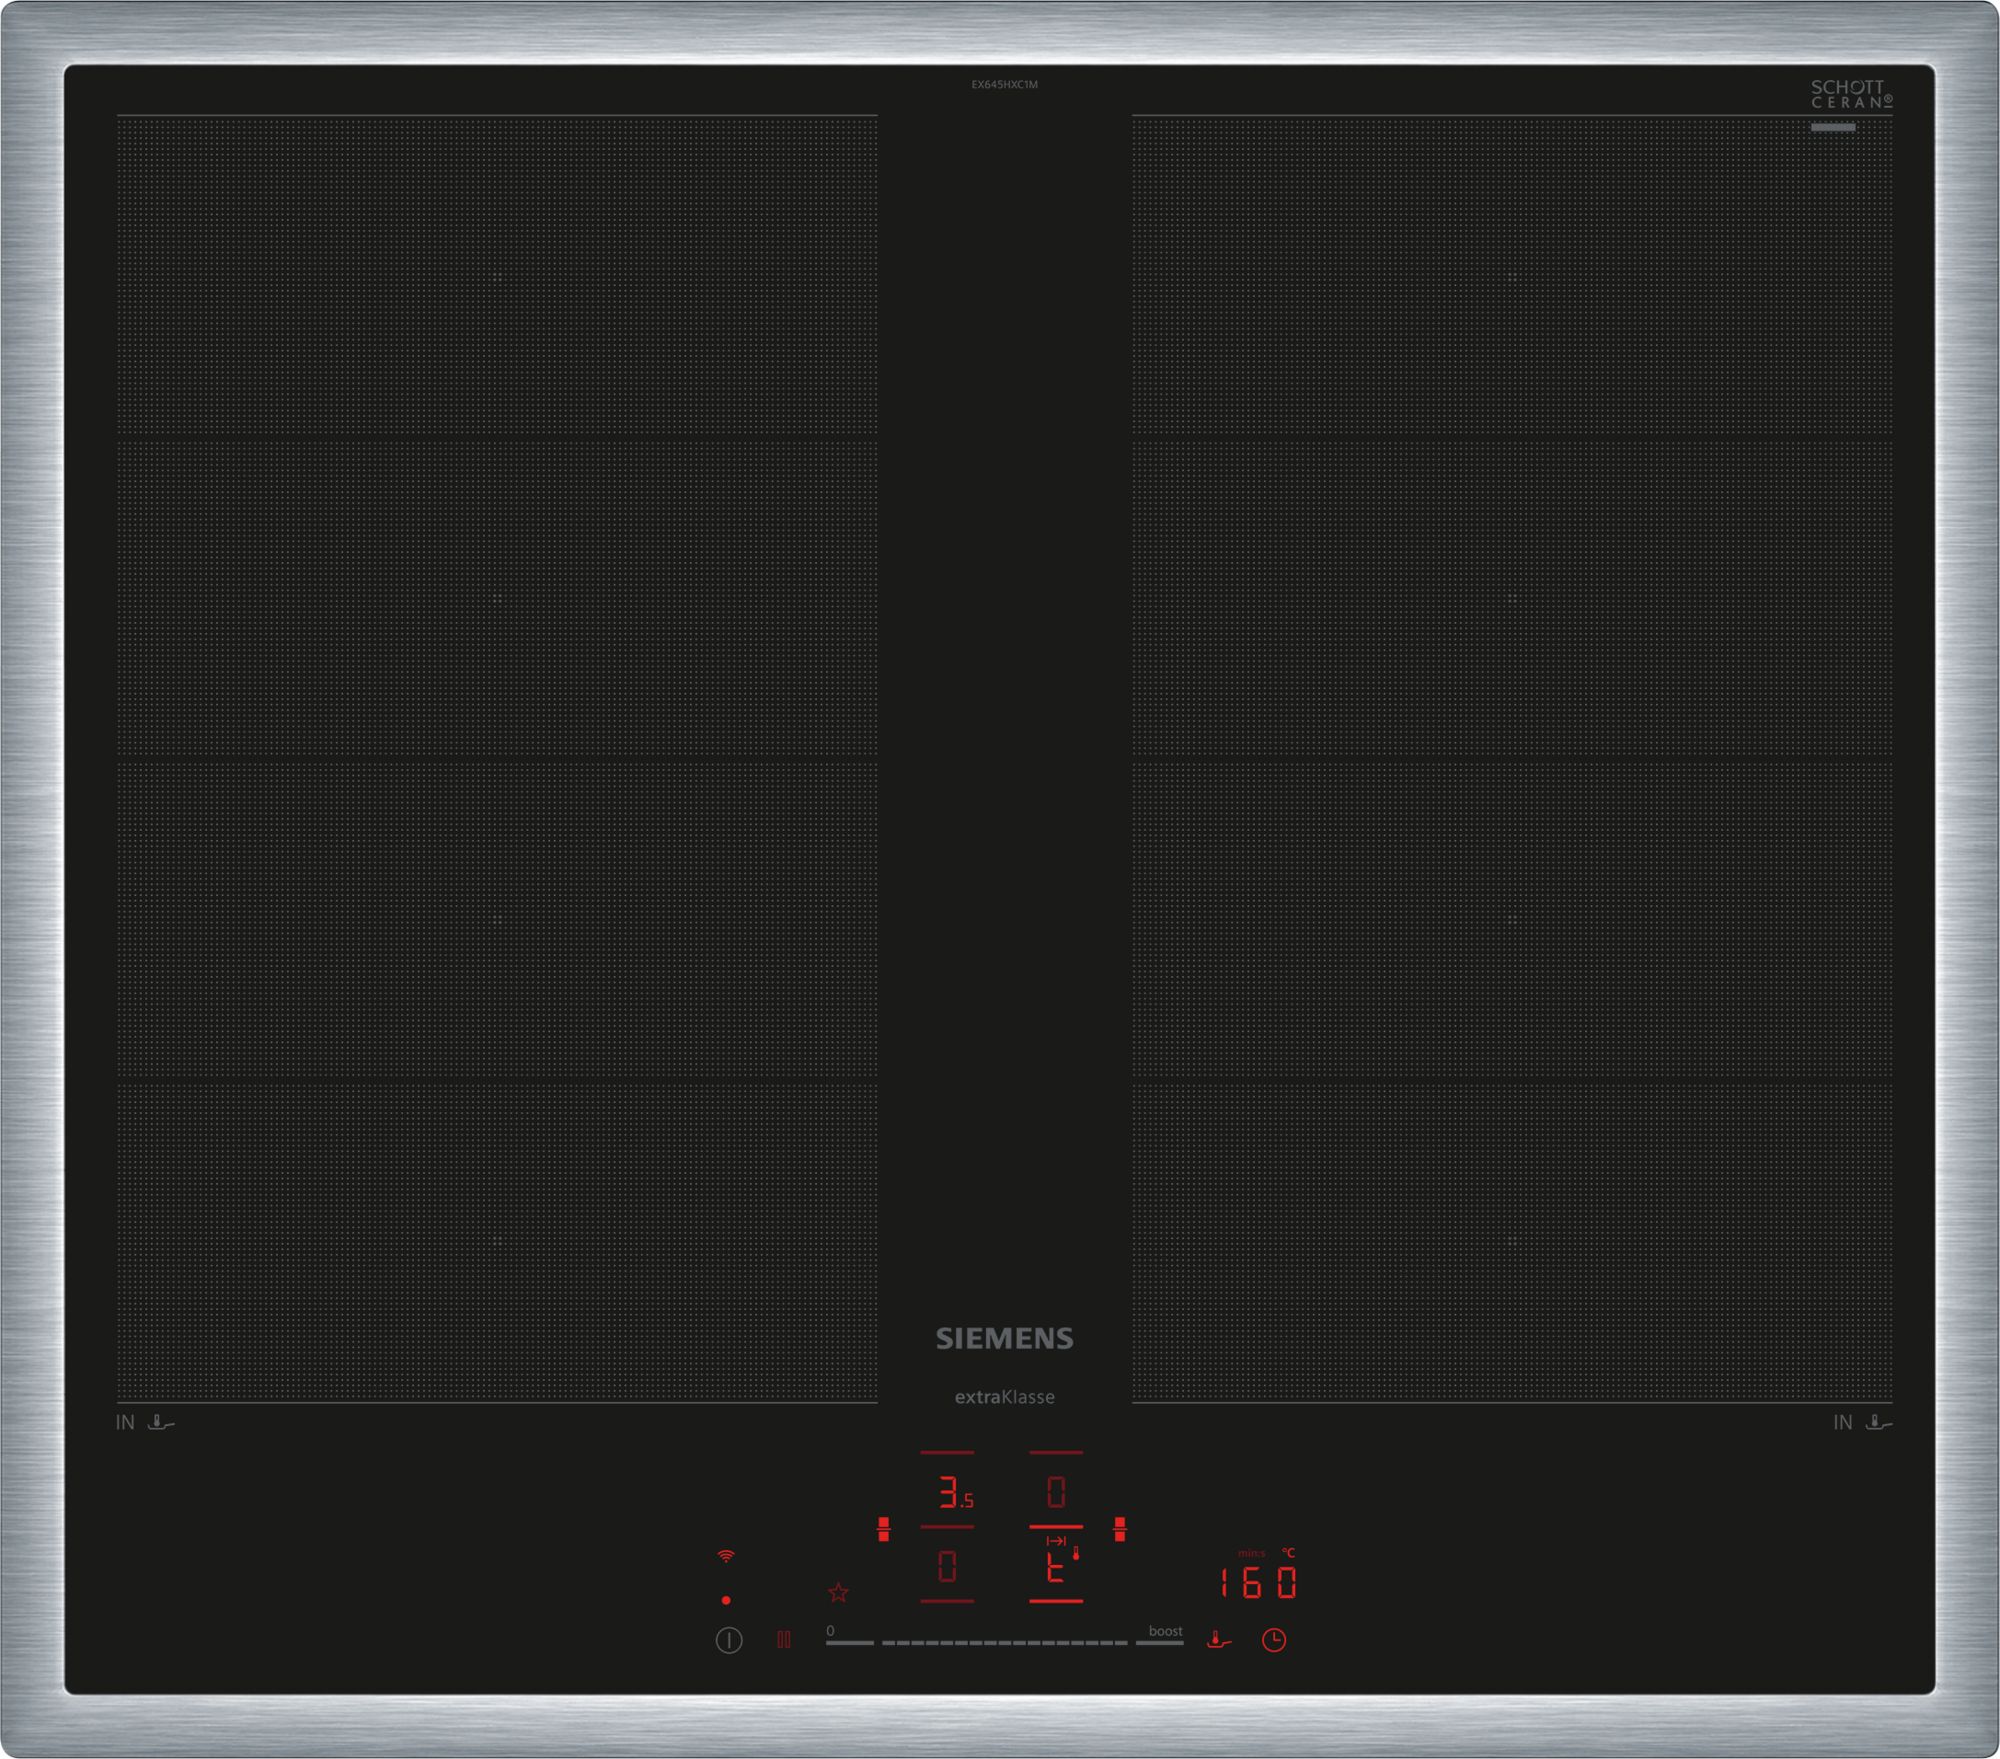
Task: Tap the red dot indicator below Wi-Fi
Action: pyautogui.click(x=726, y=1600)
